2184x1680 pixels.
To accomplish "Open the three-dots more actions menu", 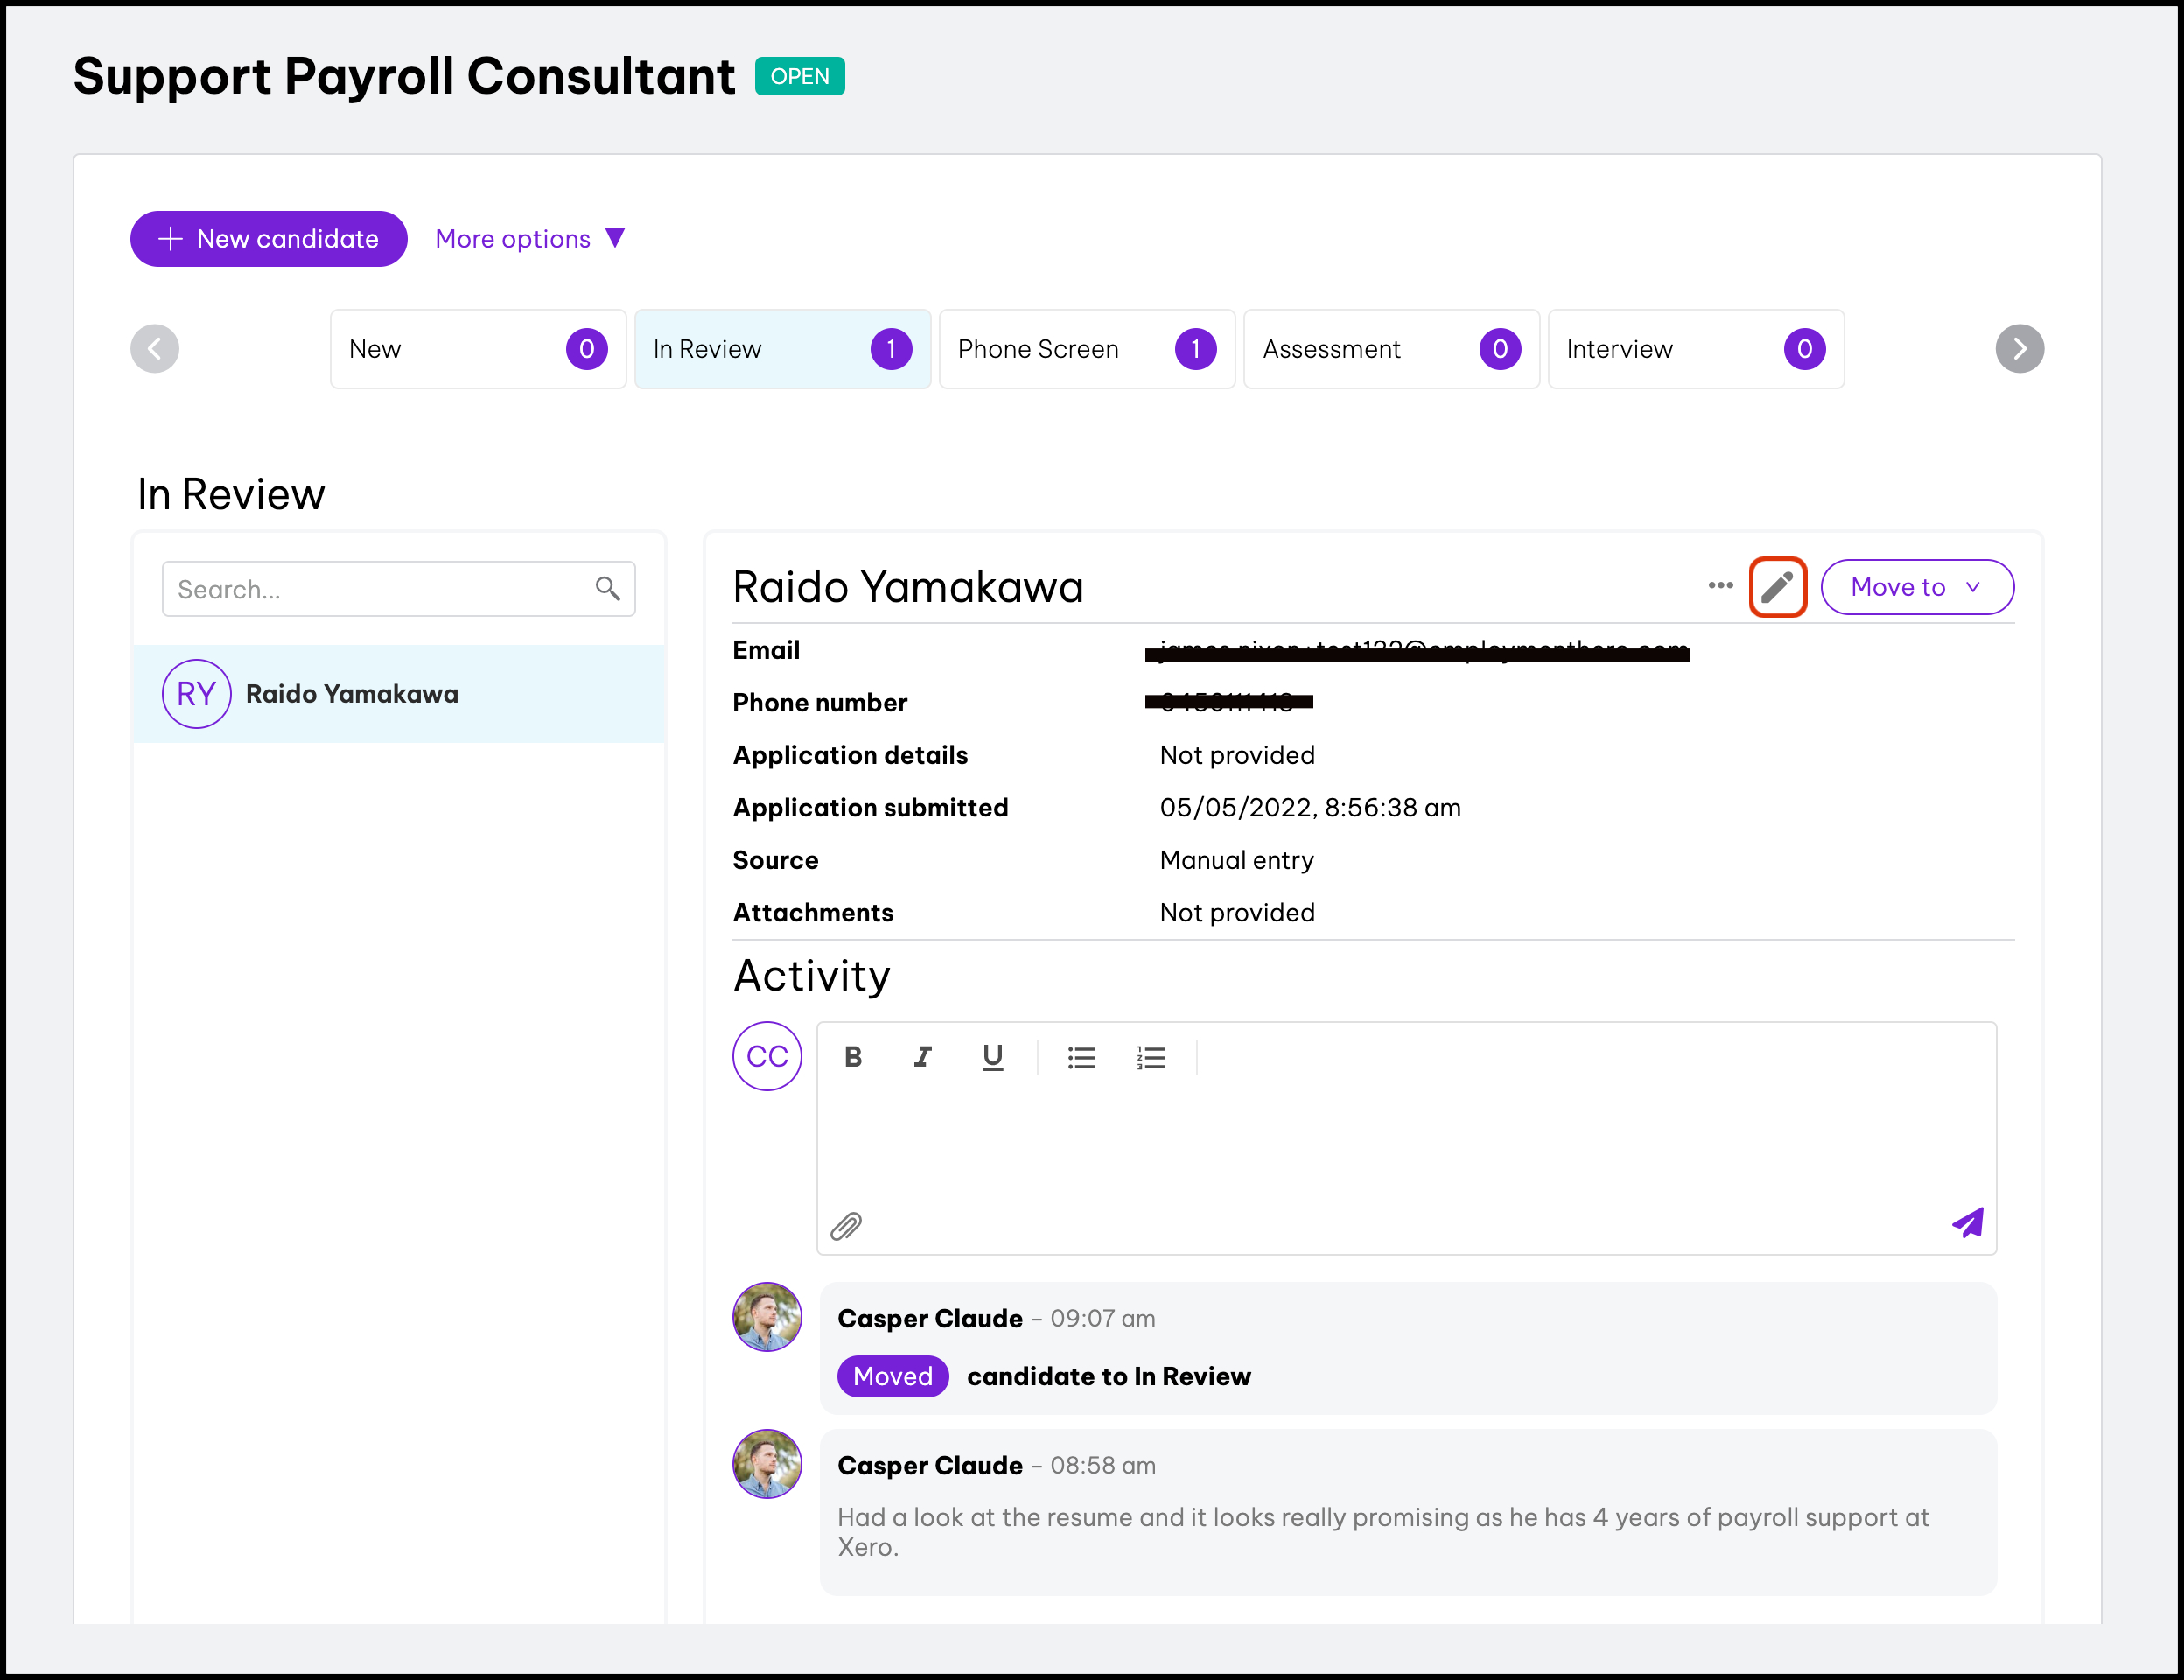I will pos(1720,586).
